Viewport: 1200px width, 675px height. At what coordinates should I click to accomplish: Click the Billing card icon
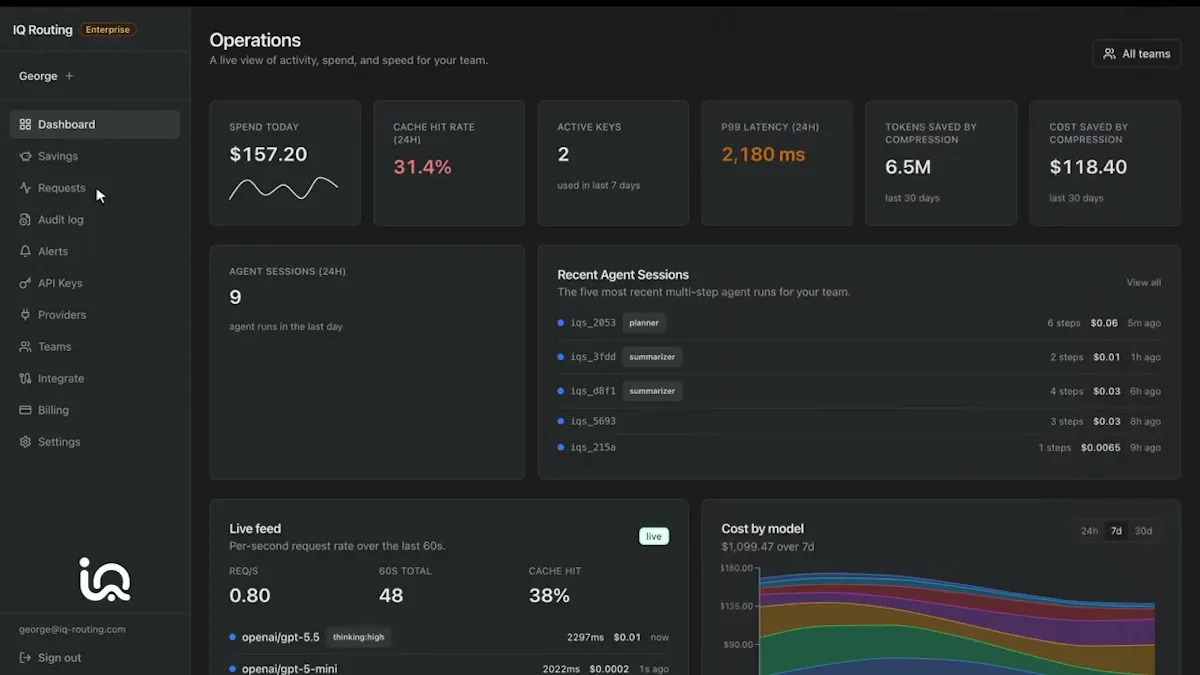click(26, 410)
